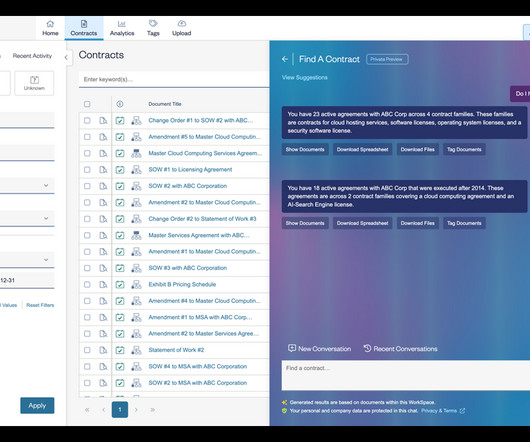Screen dimensions: 530x442
Task: Open the Recent Activity tab
Action: pyautogui.click(x=32, y=56)
